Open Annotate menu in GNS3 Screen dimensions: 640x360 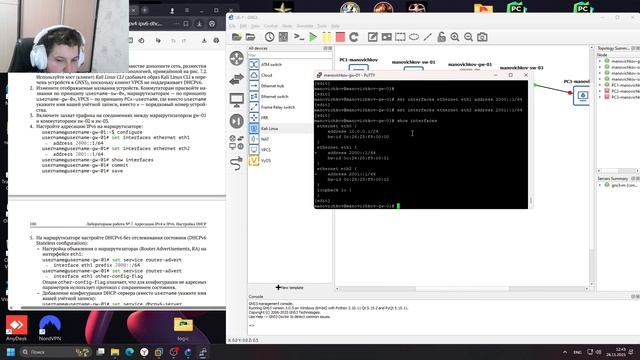click(304, 26)
